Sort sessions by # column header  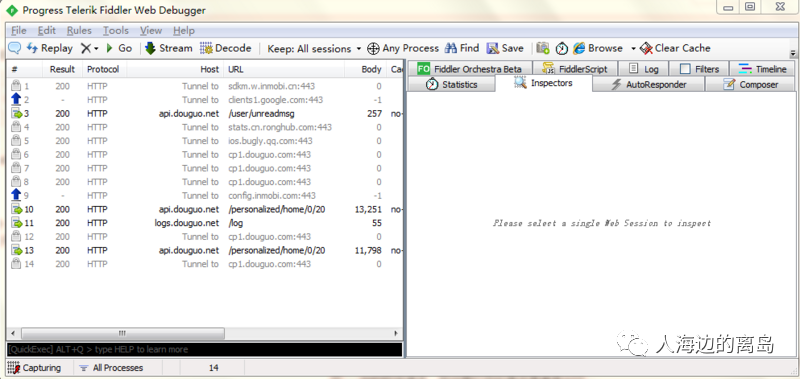tap(25, 69)
